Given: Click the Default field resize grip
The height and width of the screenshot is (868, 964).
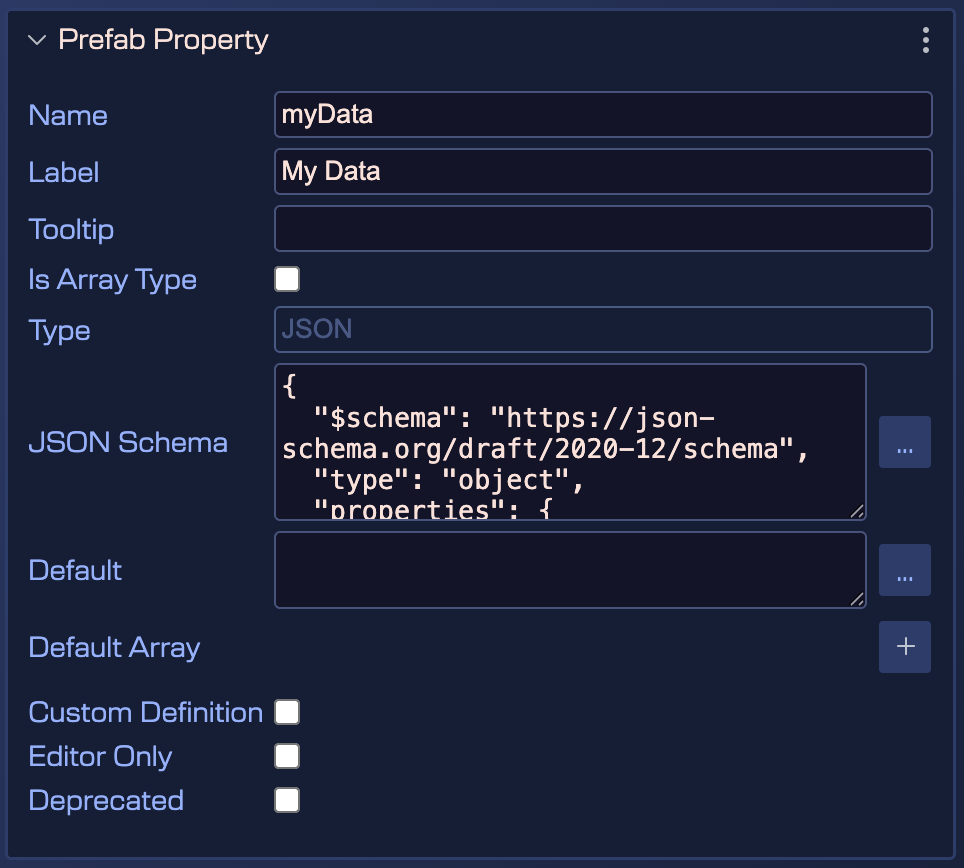Looking at the screenshot, I should click(858, 598).
